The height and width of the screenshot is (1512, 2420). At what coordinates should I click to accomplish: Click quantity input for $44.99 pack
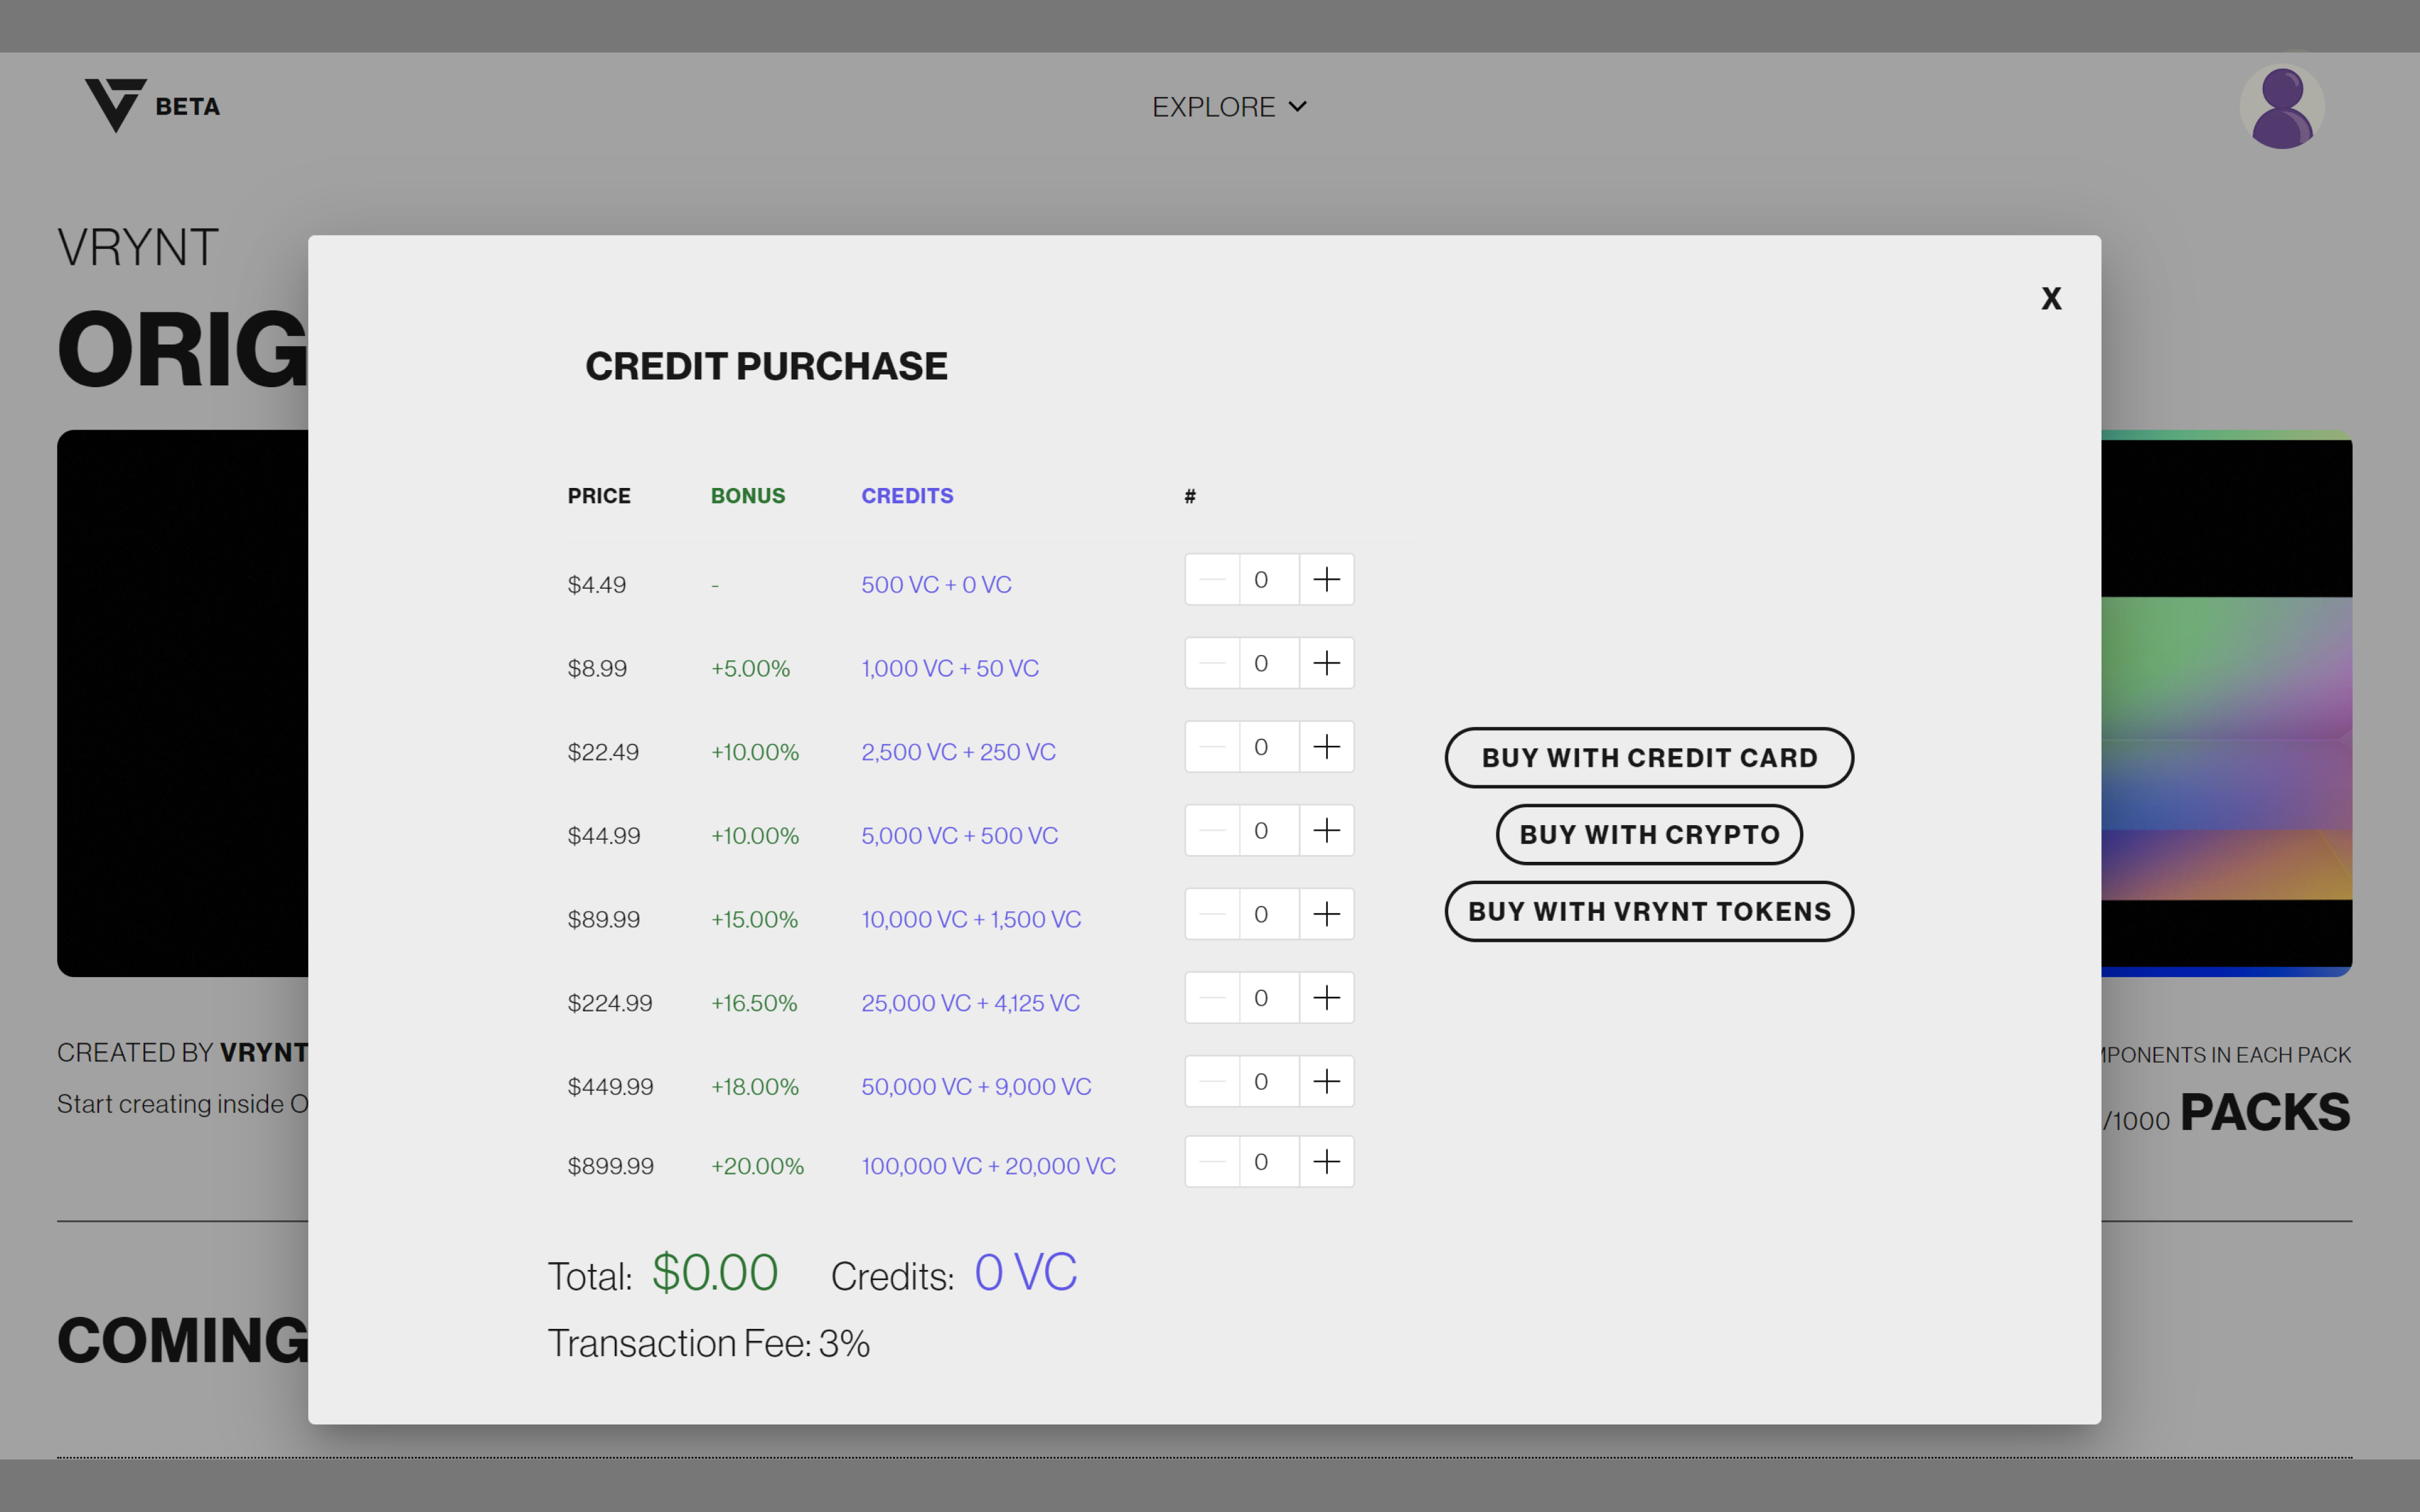tap(1268, 831)
